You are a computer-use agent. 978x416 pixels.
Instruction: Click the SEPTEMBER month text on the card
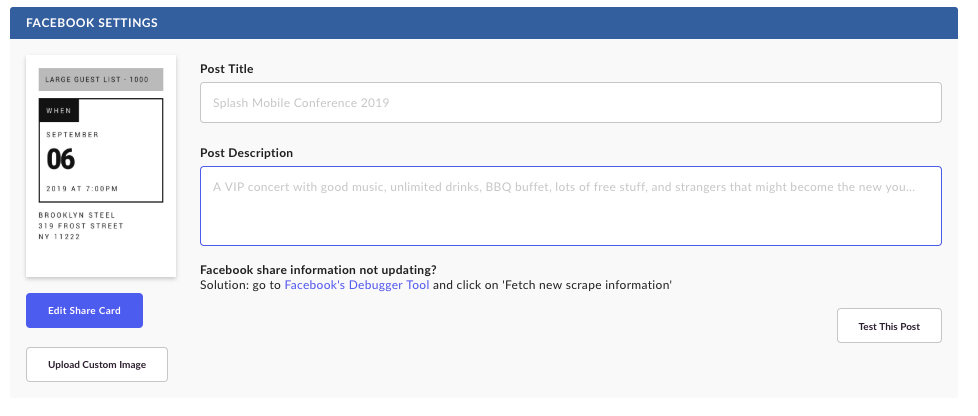click(x=72, y=135)
